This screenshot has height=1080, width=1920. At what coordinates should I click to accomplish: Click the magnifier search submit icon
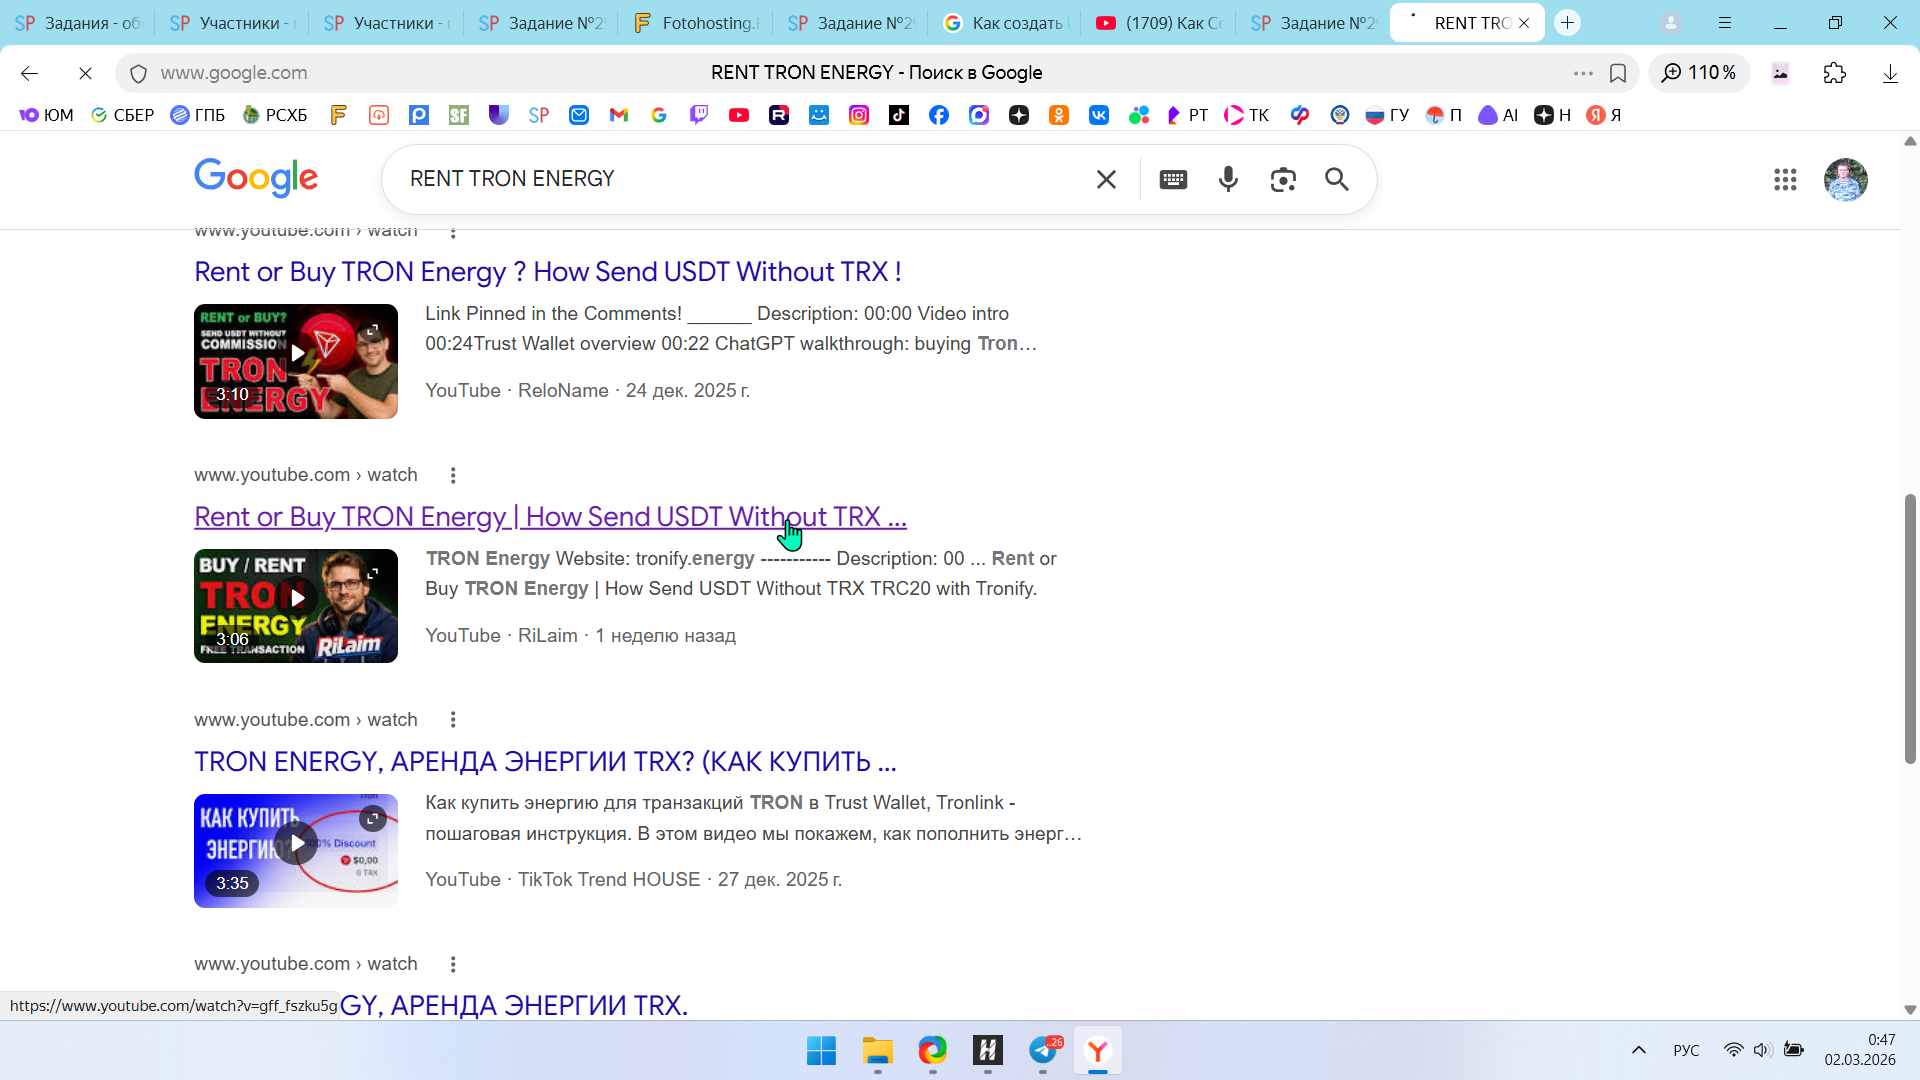[x=1337, y=179]
